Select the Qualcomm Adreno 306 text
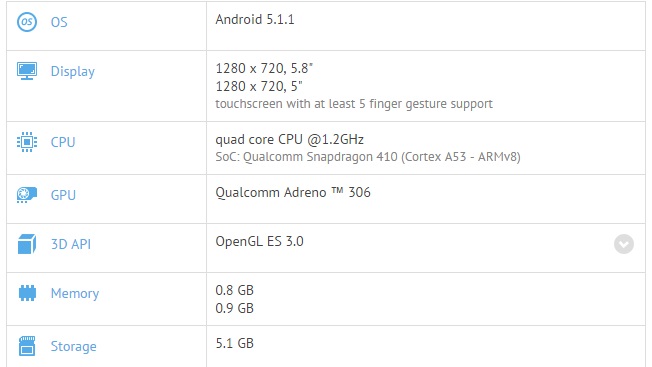This screenshot has width=652, height=367. click(x=293, y=192)
